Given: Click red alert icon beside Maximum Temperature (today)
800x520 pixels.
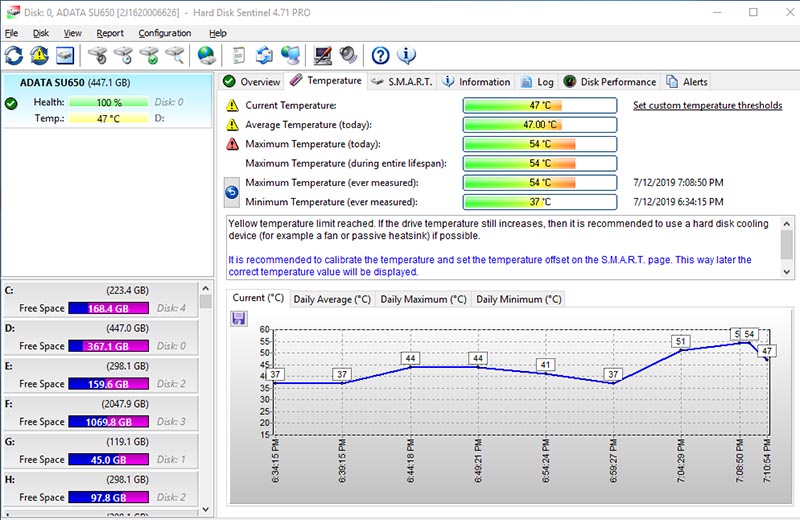Looking at the screenshot, I should click(232, 144).
